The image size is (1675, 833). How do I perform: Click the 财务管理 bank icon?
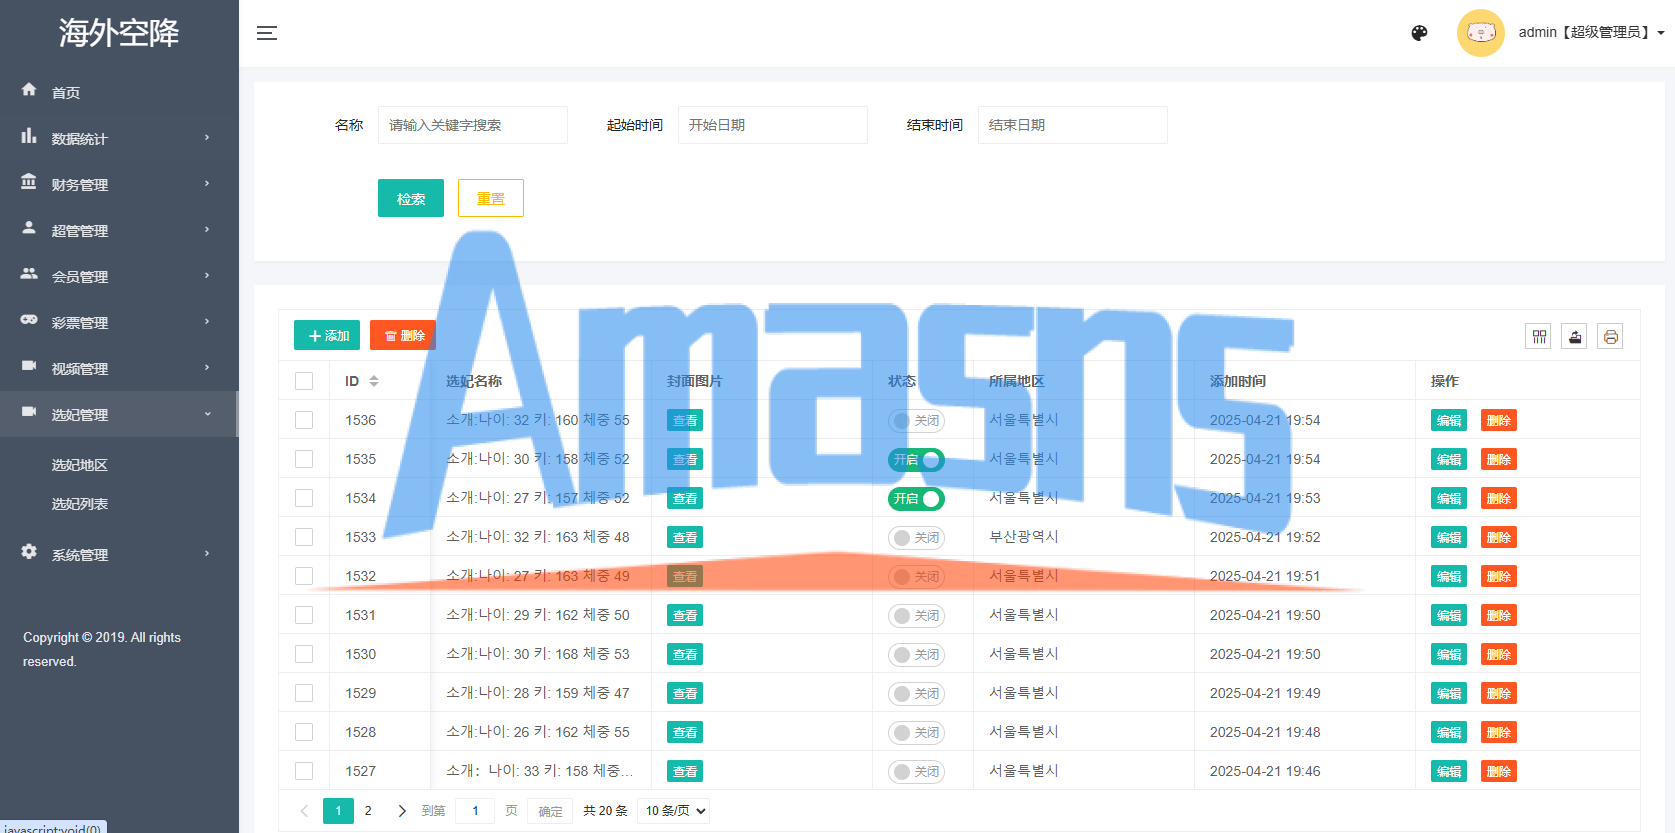pyautogui.click(x=29, y=182)
